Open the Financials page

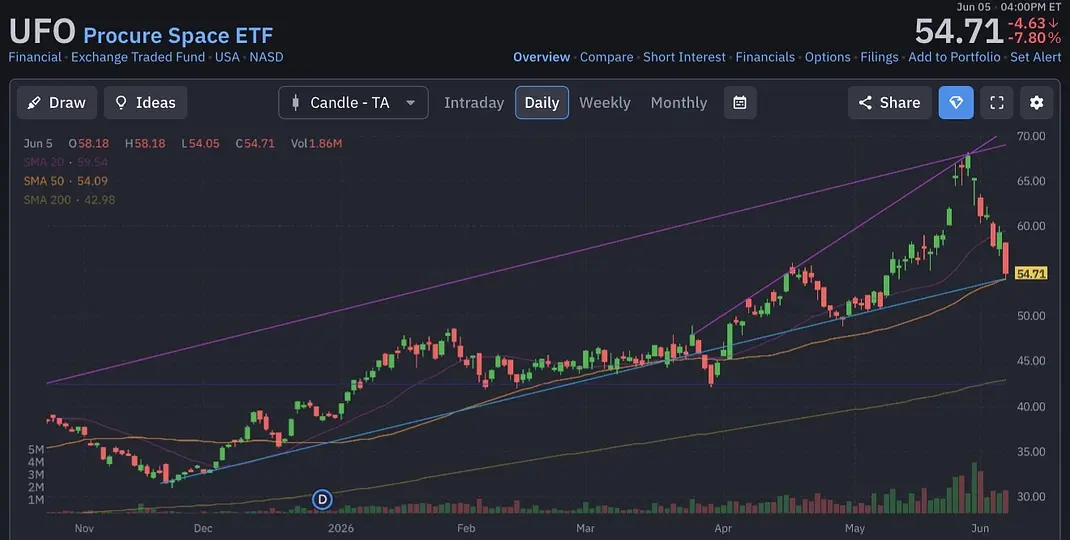765,57
